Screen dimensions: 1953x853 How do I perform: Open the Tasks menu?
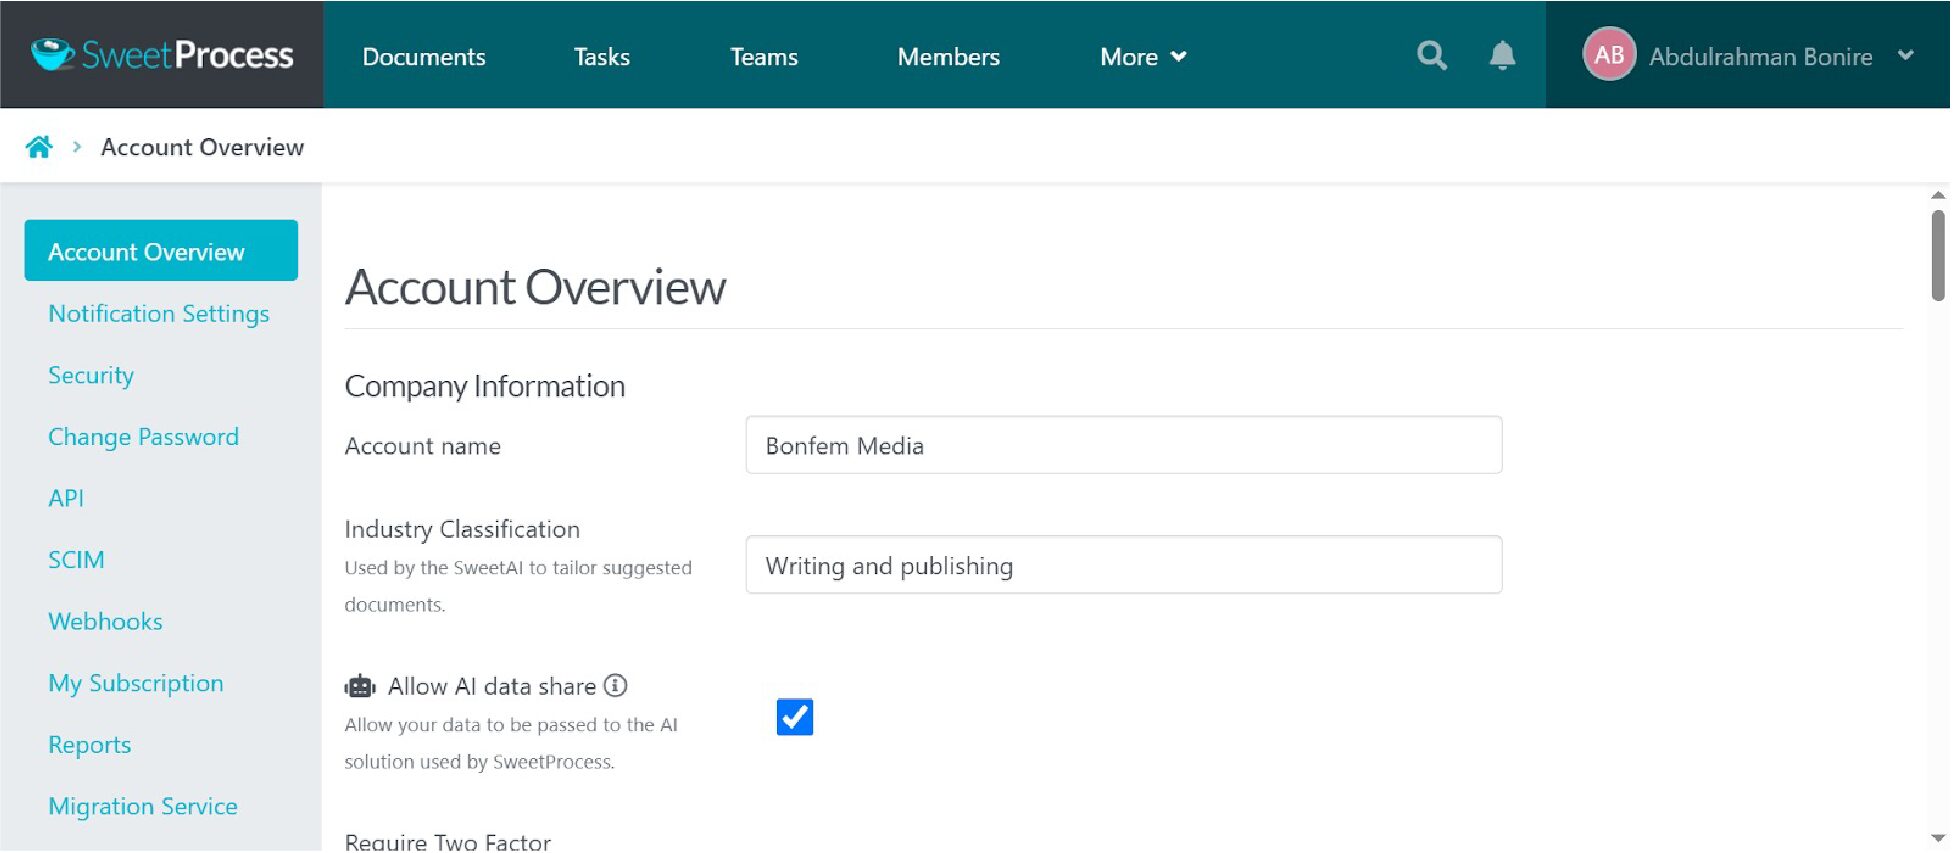(x=602, y=57)
